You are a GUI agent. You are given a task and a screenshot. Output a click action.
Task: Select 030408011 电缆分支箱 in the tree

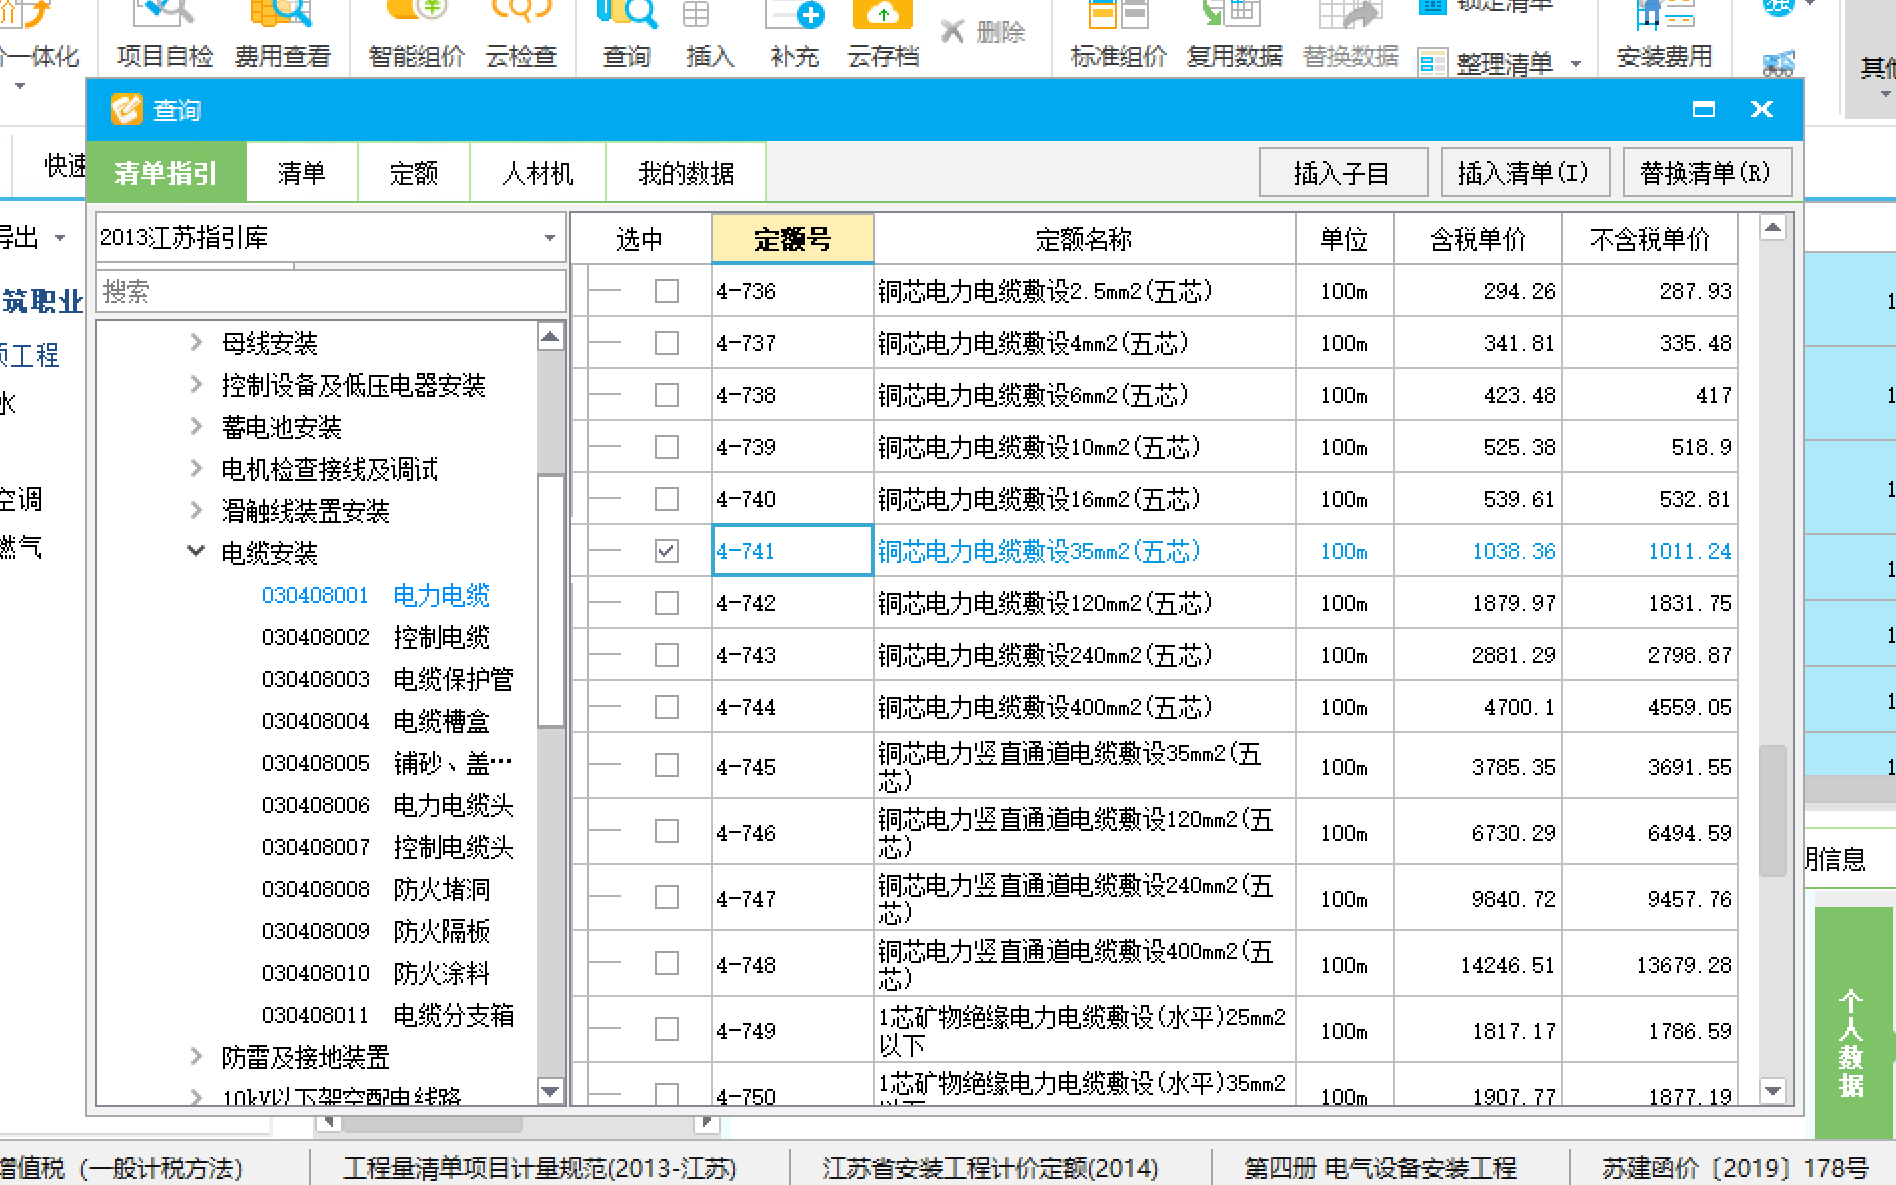coord(388,1015)
